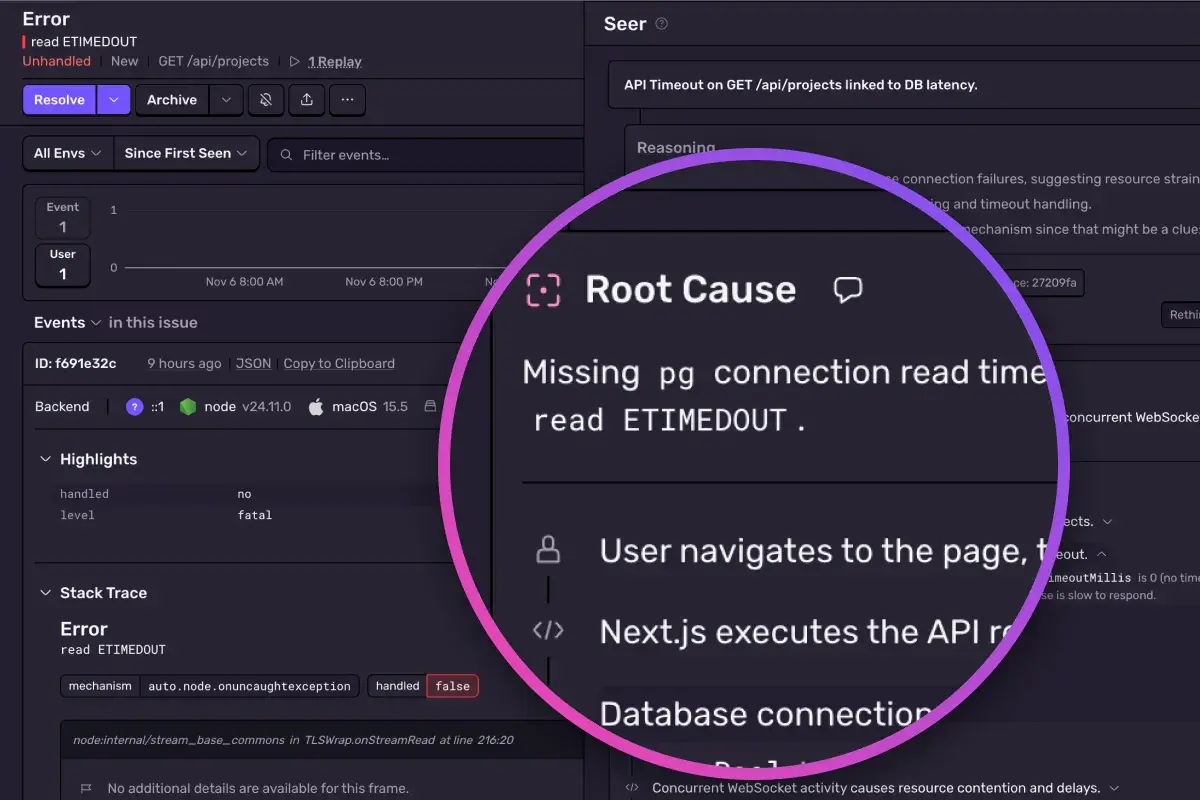
Task: Open the All Envs environment selector
Action: (x=67, y=153)
